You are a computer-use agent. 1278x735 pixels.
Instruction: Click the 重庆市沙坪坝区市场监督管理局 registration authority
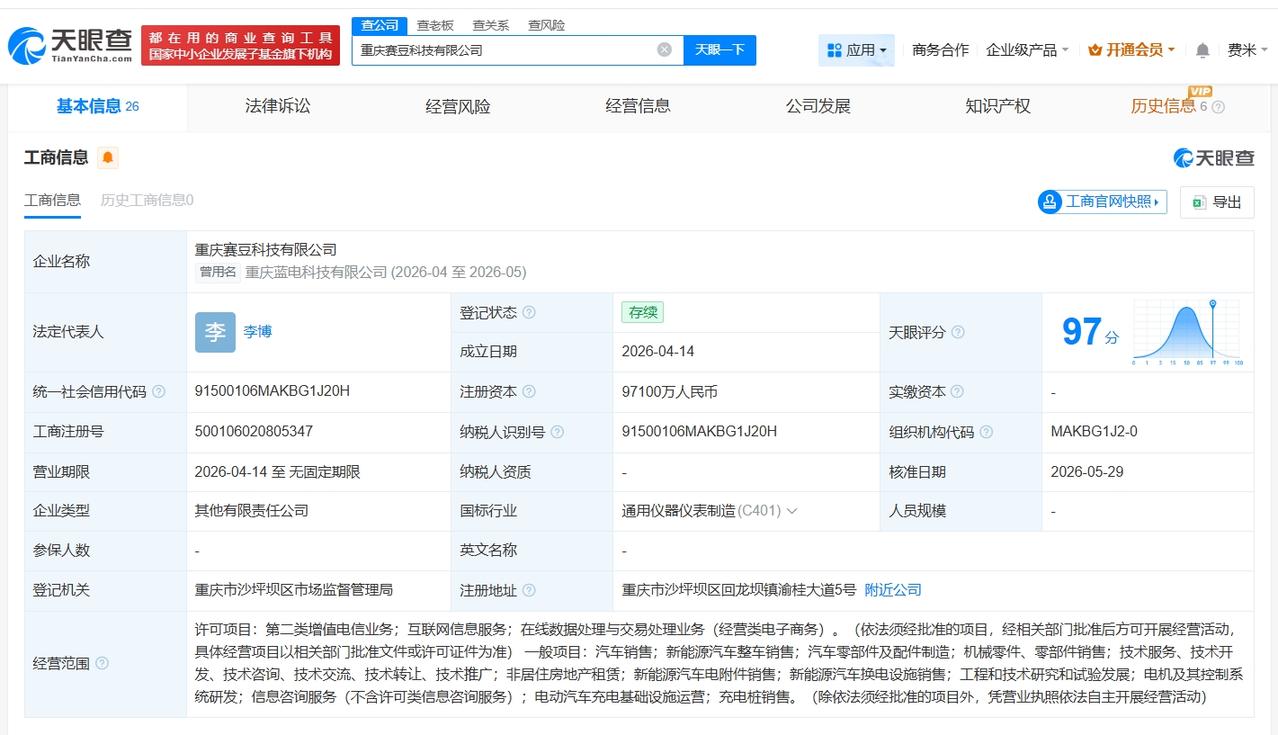[294, 590]
